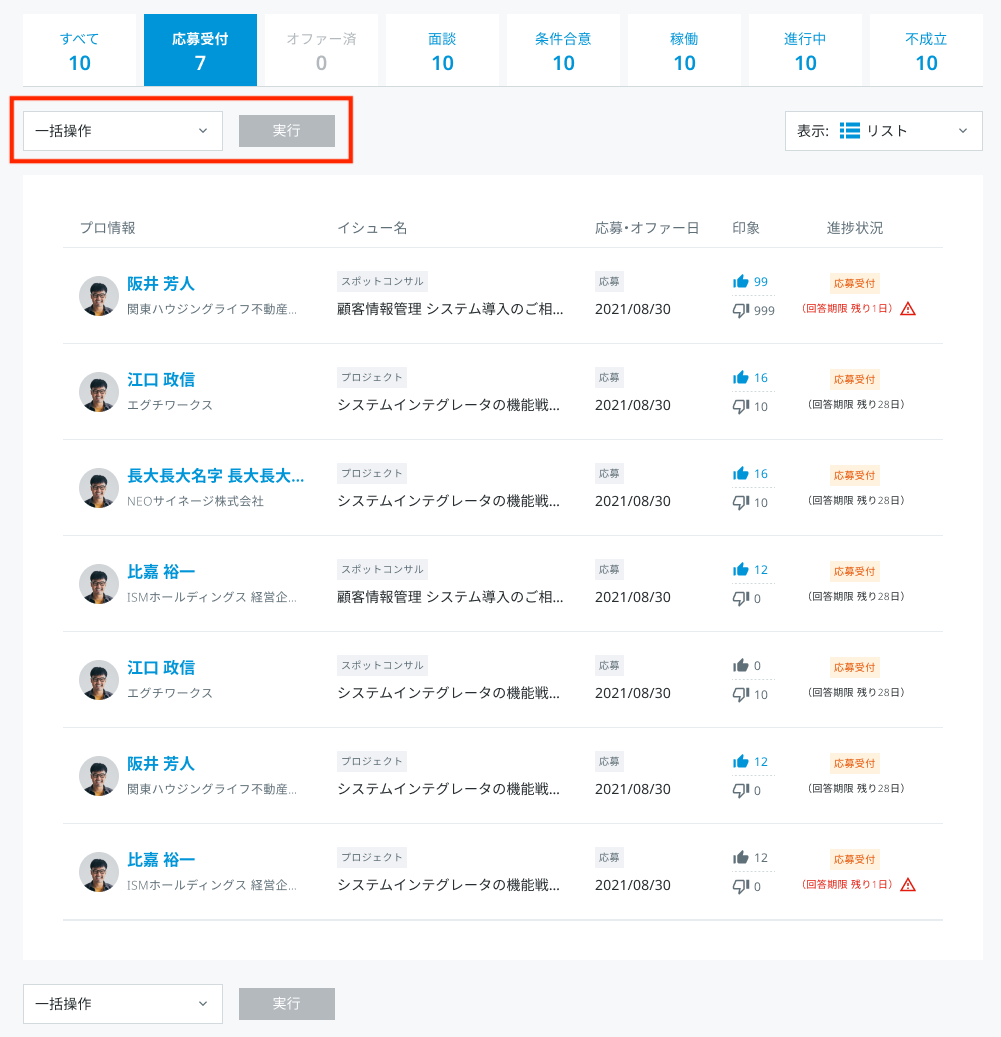This screenshot has height=1037, width=1001.
Task: Click company name エグチワークス in second row
Action: [x=170, y=405]
